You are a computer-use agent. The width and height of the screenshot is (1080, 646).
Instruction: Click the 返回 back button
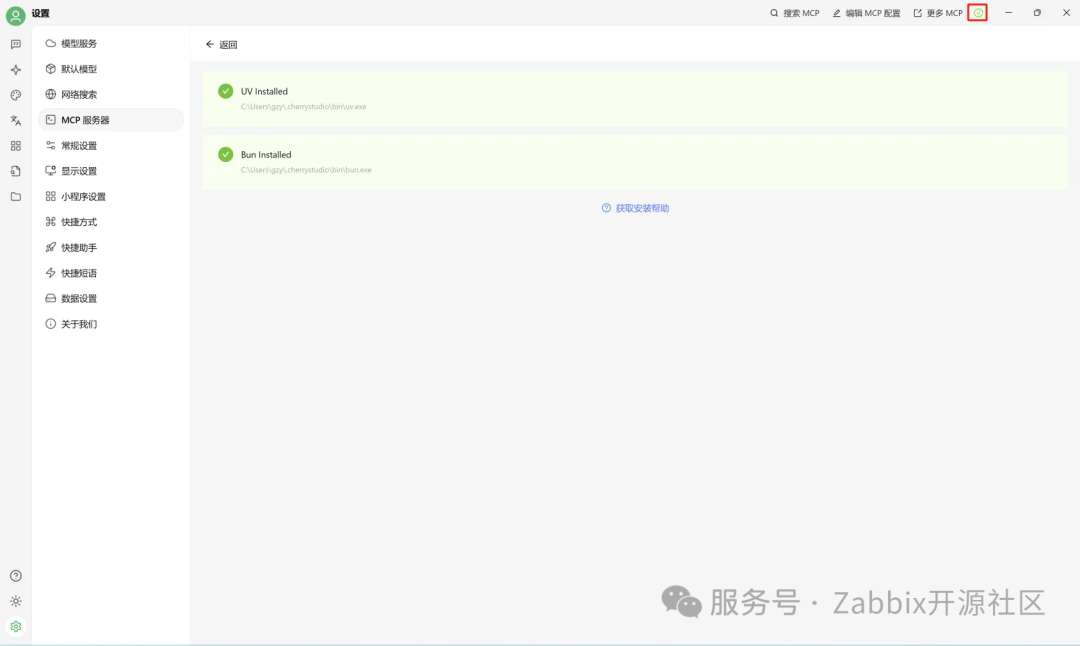click(221, 45)
